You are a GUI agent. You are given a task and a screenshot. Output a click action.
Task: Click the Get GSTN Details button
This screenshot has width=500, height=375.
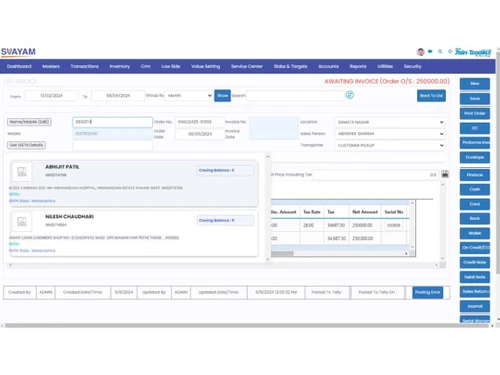[26, 145]
